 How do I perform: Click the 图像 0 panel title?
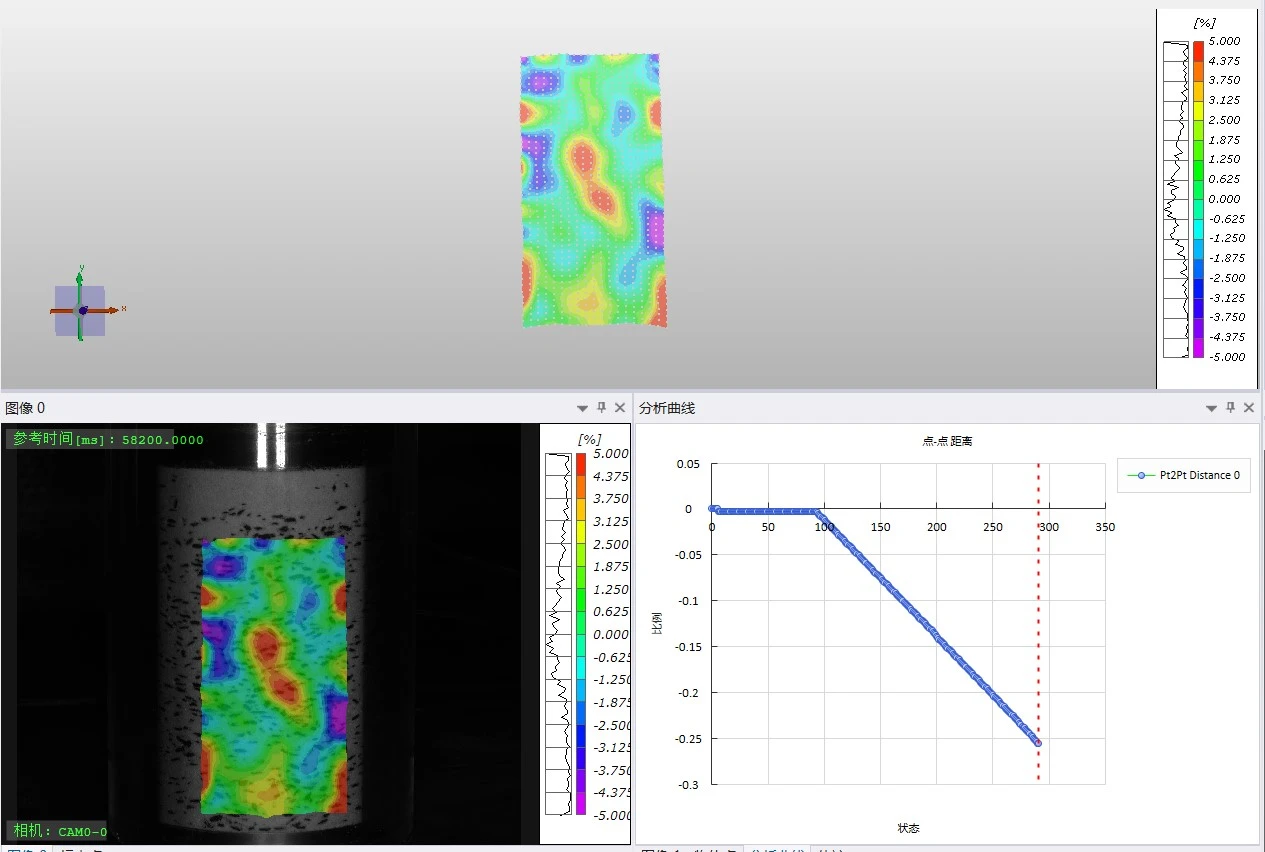[25, 407]
